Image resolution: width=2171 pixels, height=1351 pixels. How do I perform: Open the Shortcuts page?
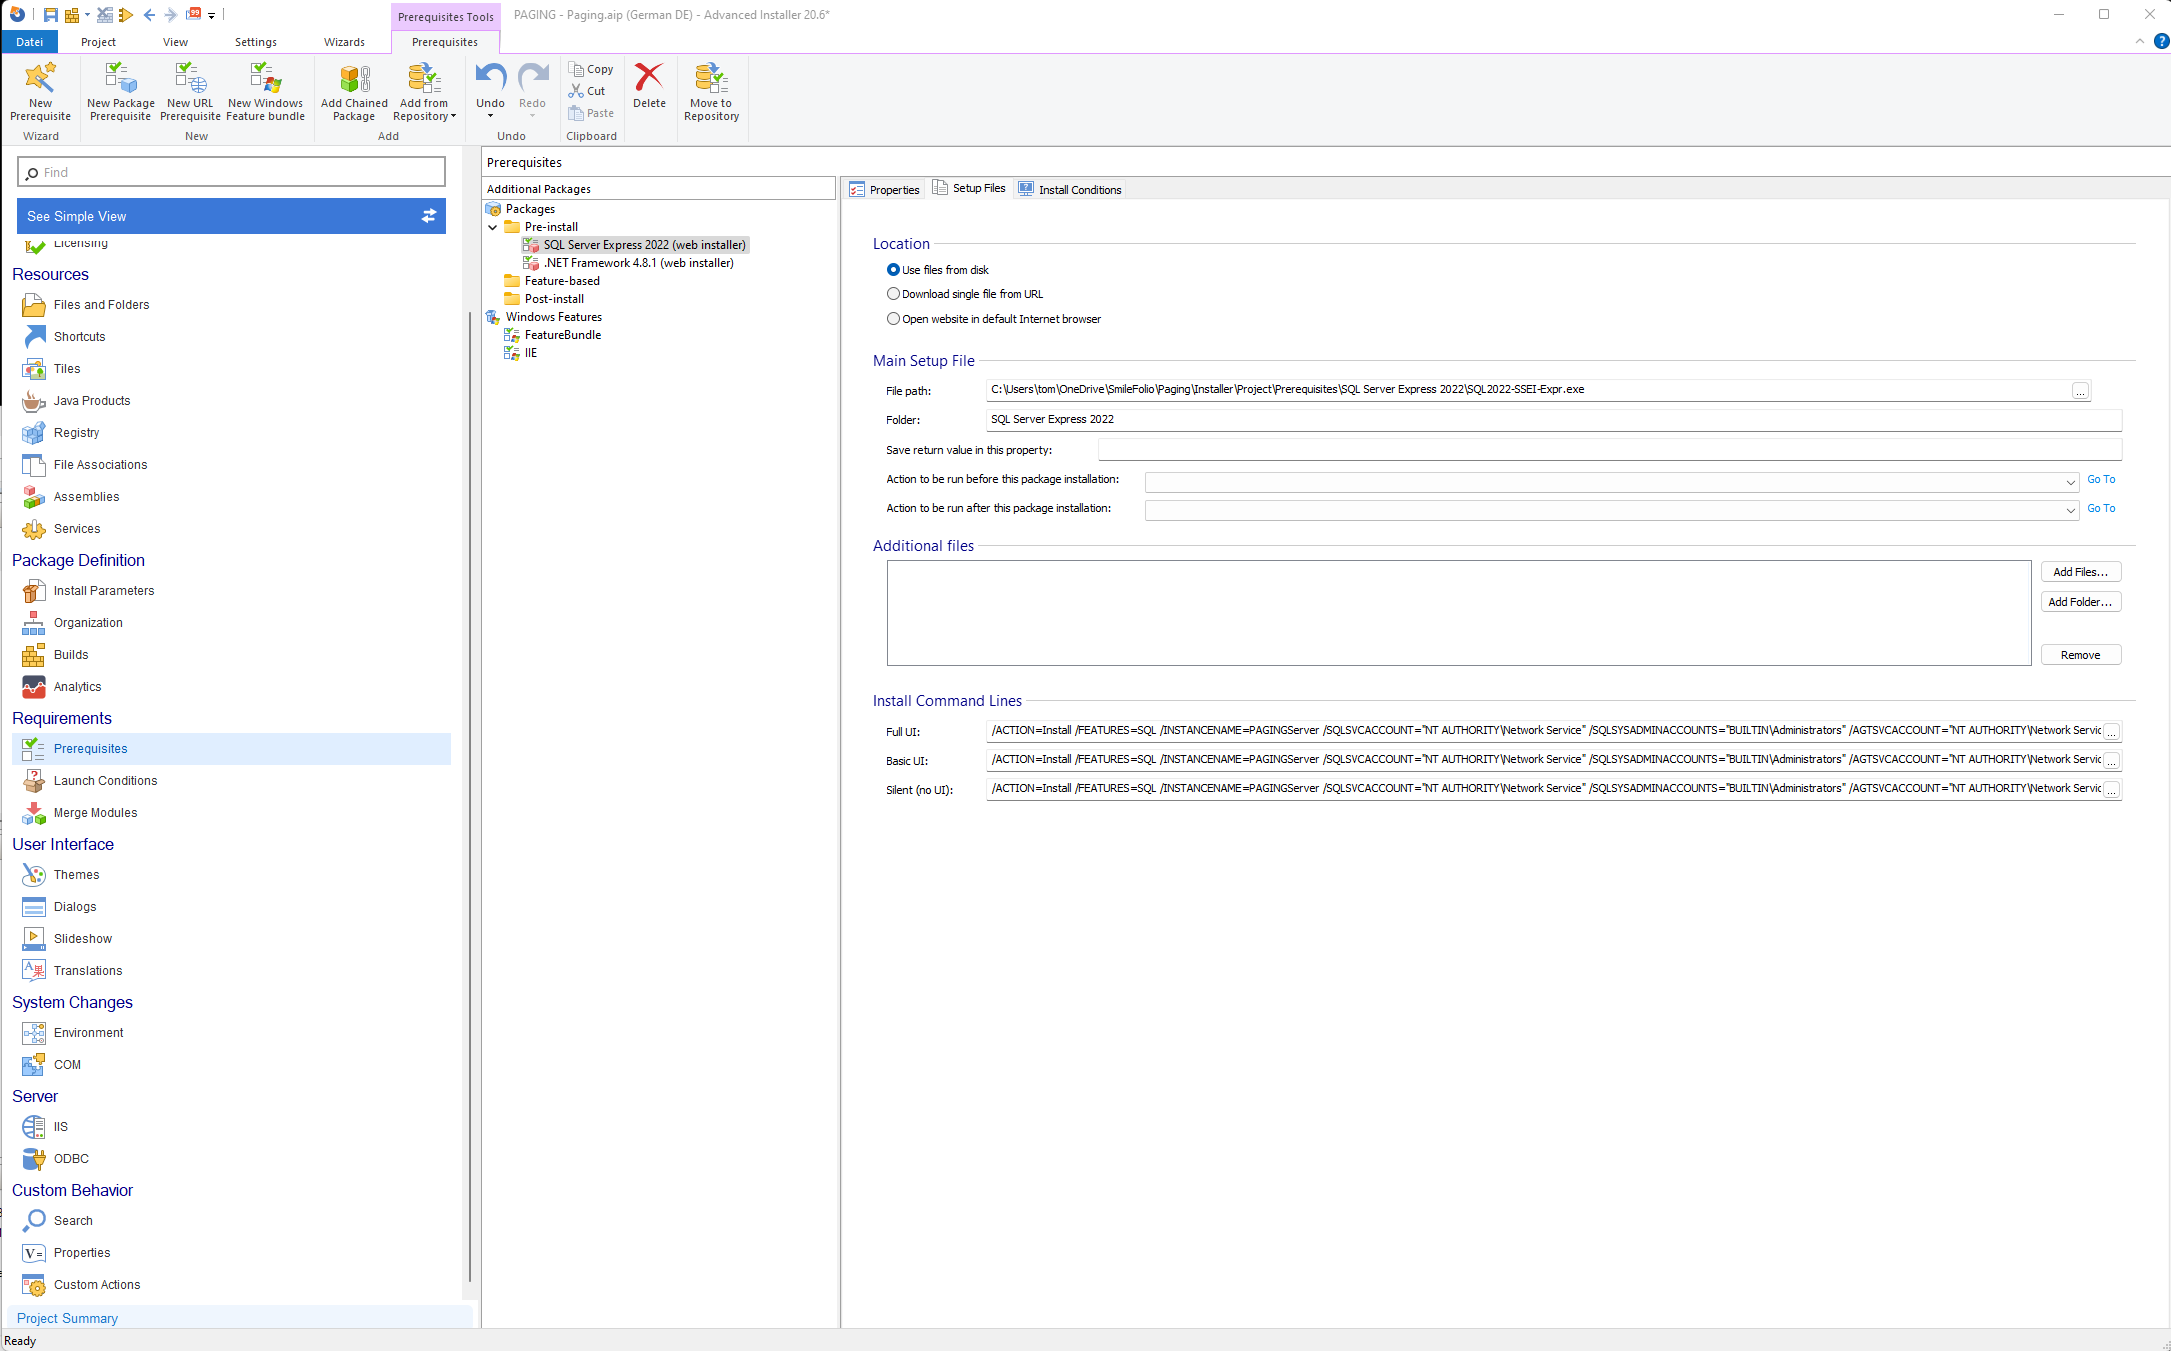click(79, 337)
